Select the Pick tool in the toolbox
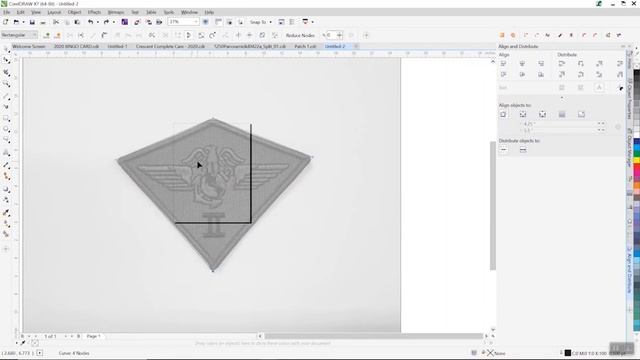 6,49
